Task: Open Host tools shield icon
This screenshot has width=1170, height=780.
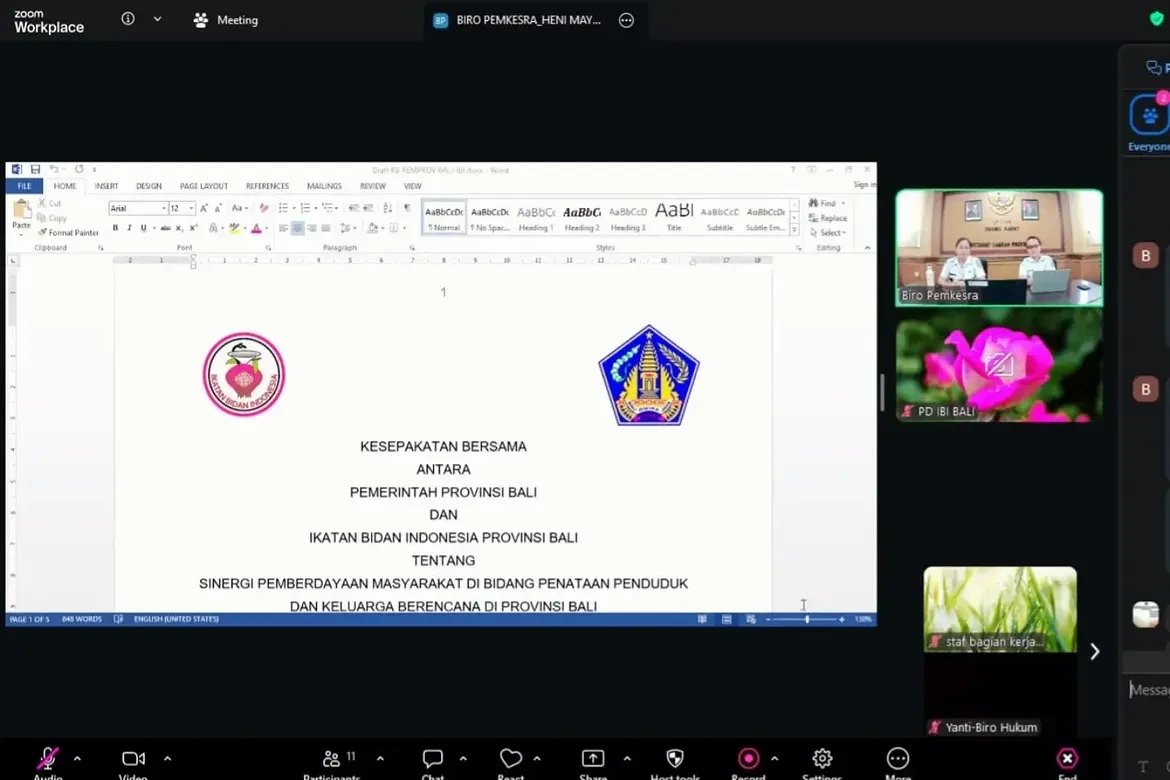Action: (675, 758)
